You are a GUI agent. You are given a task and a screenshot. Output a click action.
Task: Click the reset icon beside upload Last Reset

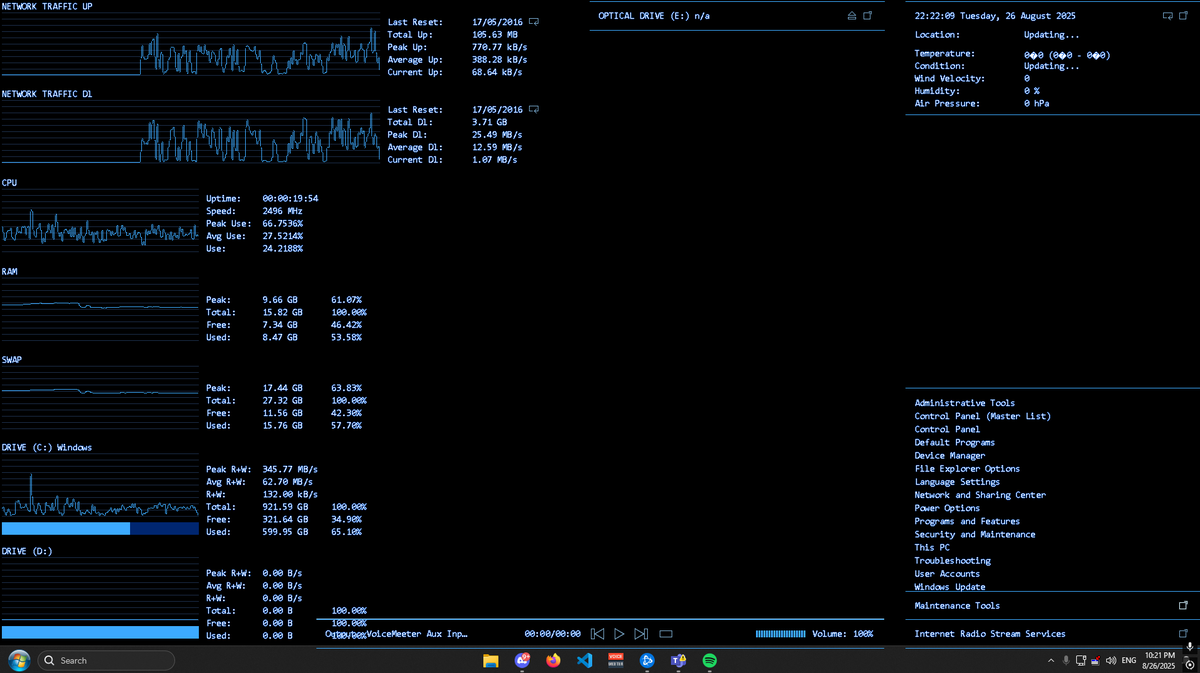(x=534, y=22)
